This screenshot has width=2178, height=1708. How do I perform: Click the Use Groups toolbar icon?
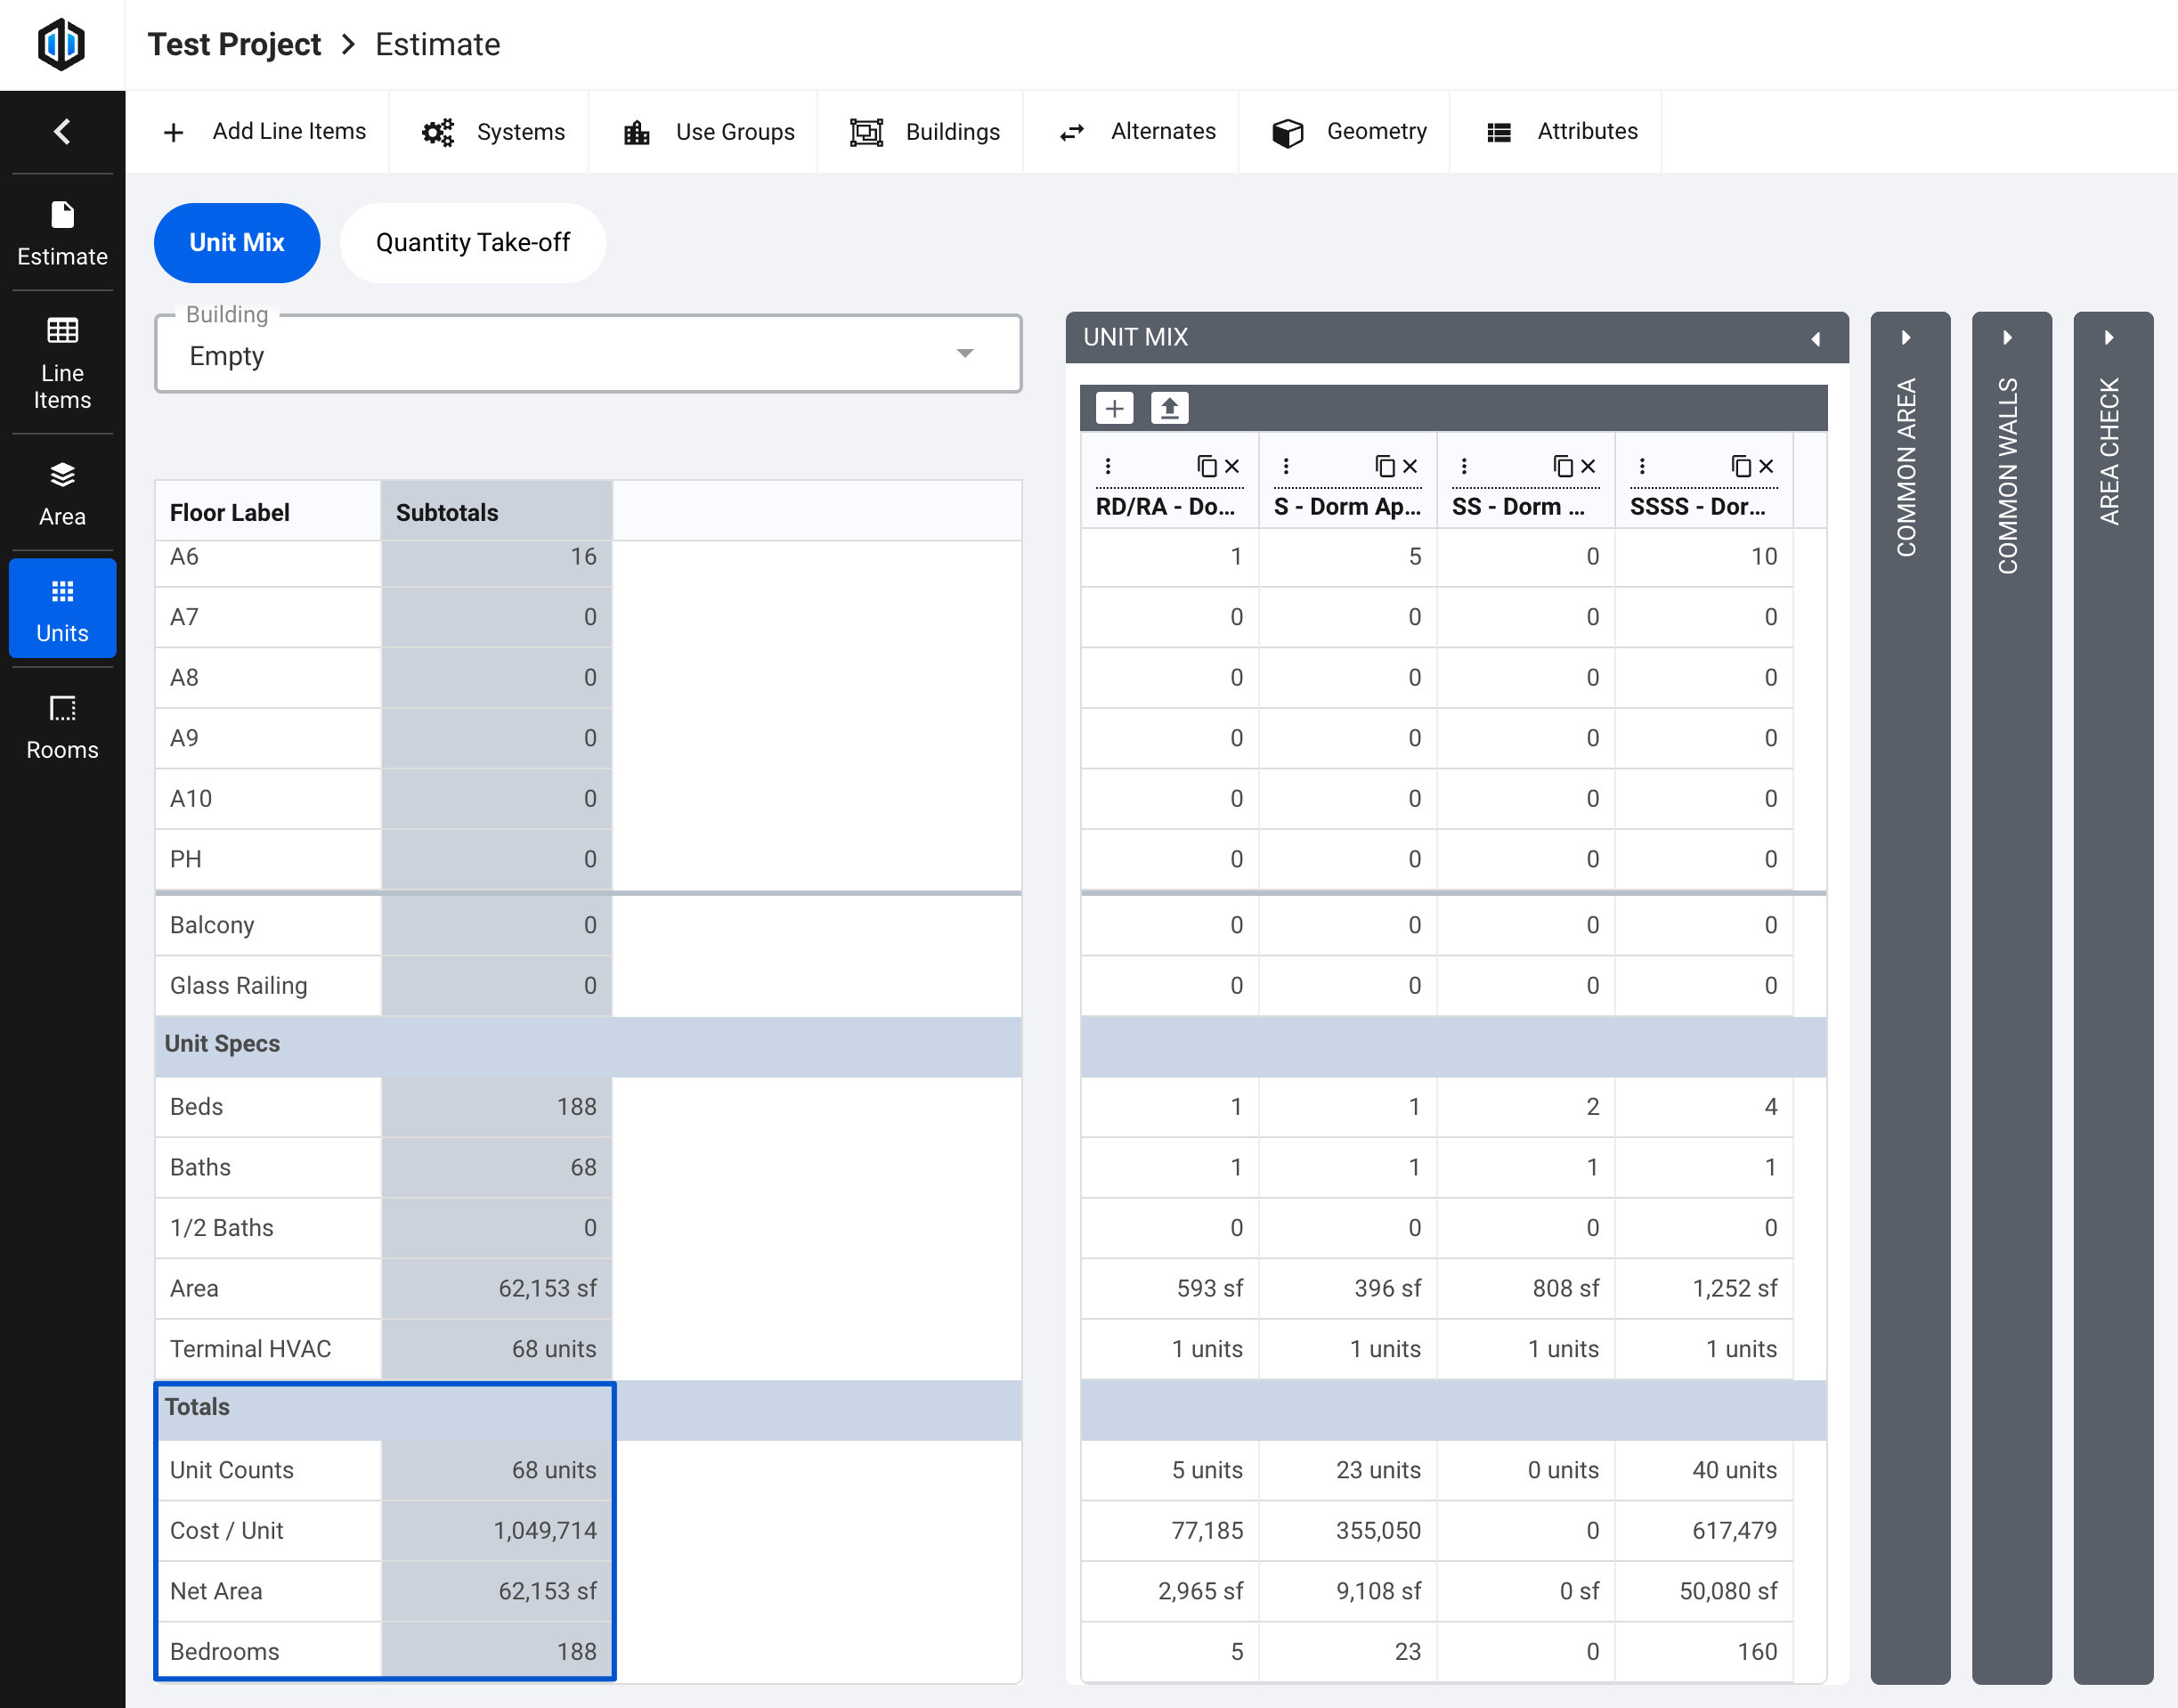[705, 131]
